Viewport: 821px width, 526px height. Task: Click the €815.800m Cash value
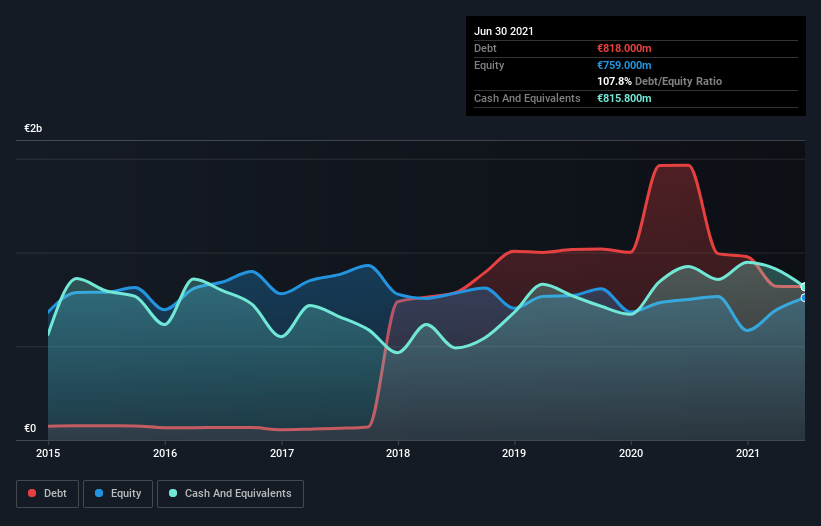pos(624,98)
